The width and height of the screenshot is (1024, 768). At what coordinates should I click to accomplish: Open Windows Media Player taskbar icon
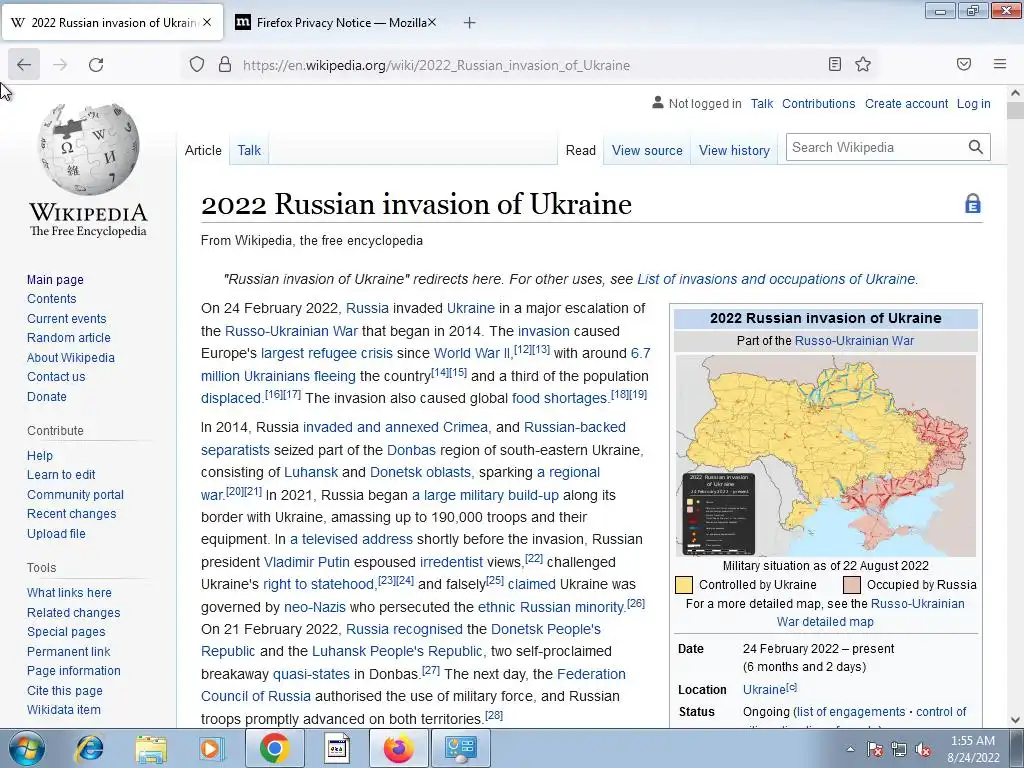point(212,748)
